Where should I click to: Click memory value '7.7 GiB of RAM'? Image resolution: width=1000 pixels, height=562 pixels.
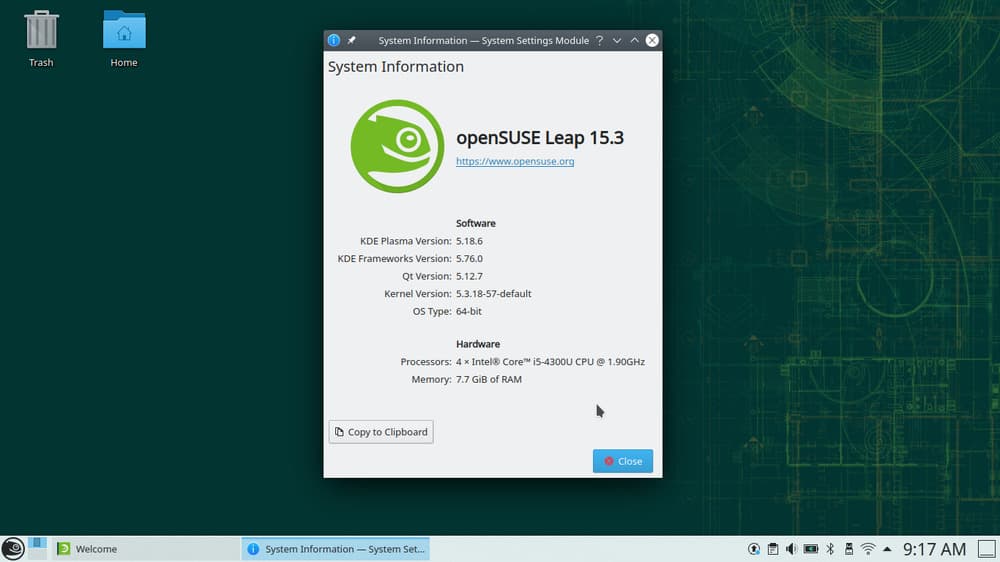(489, 379)
